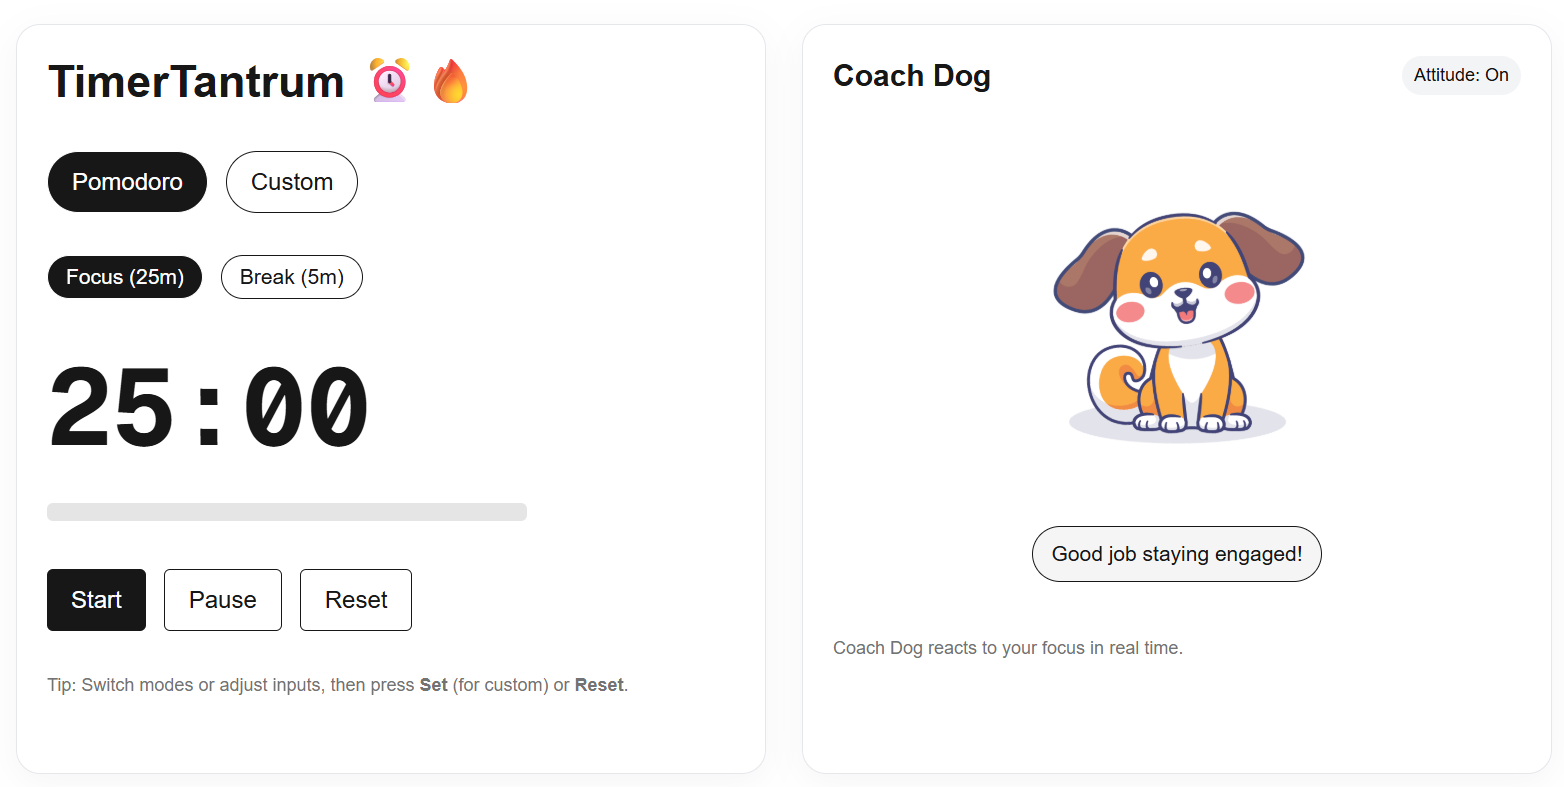The height and width of the screenshot is (787, 1564).
Task: Click the 25:00 countdown display
Action: (x=209, y=408)
